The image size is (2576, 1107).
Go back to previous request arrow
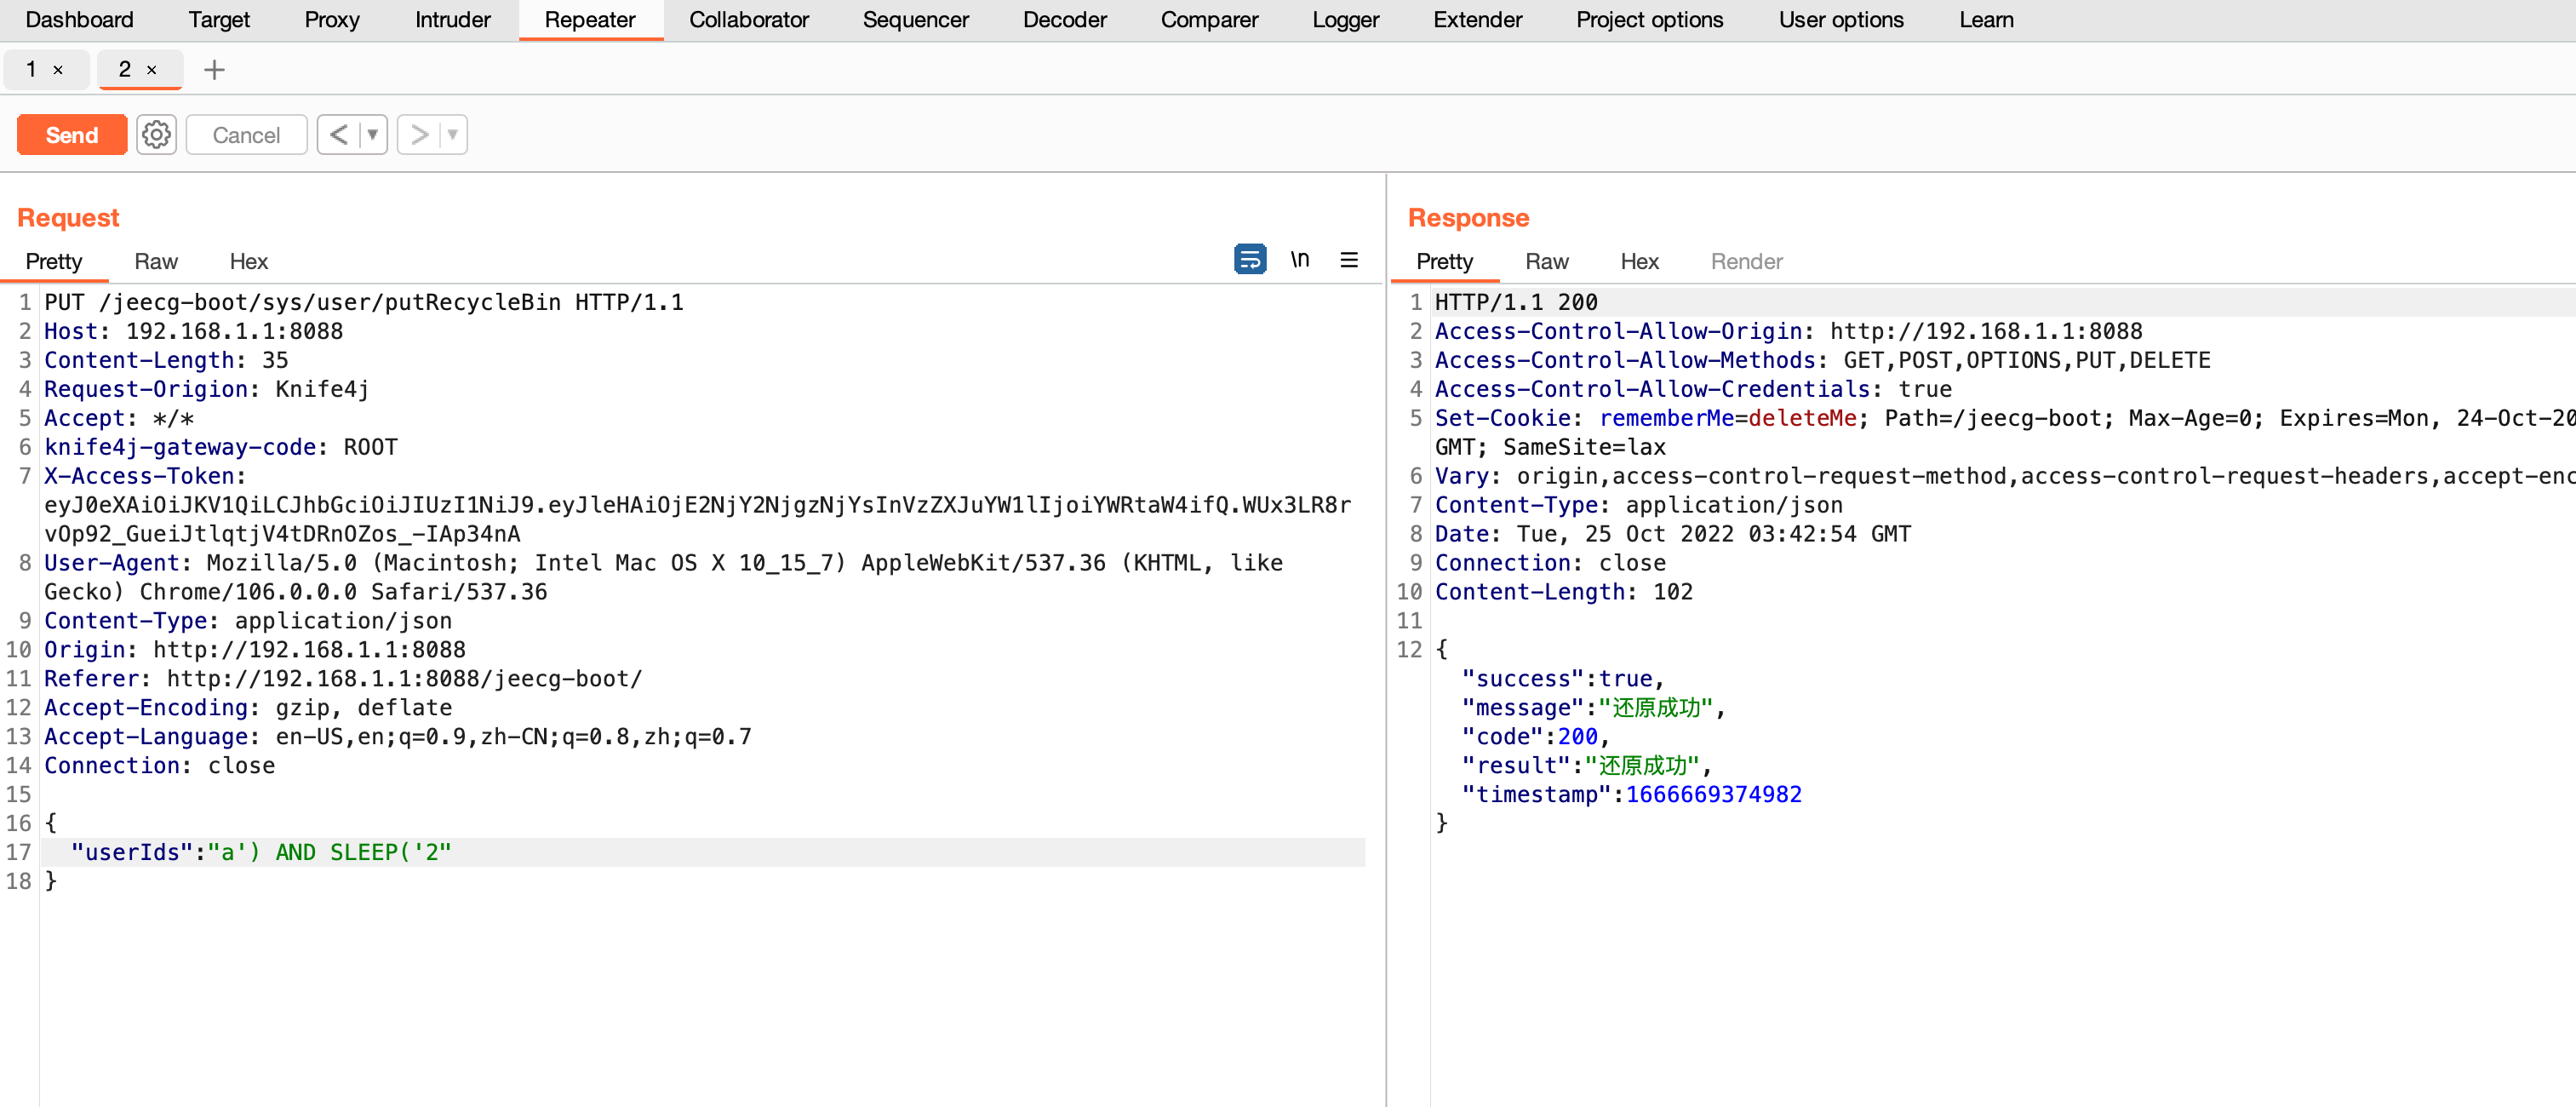(339, 135)
